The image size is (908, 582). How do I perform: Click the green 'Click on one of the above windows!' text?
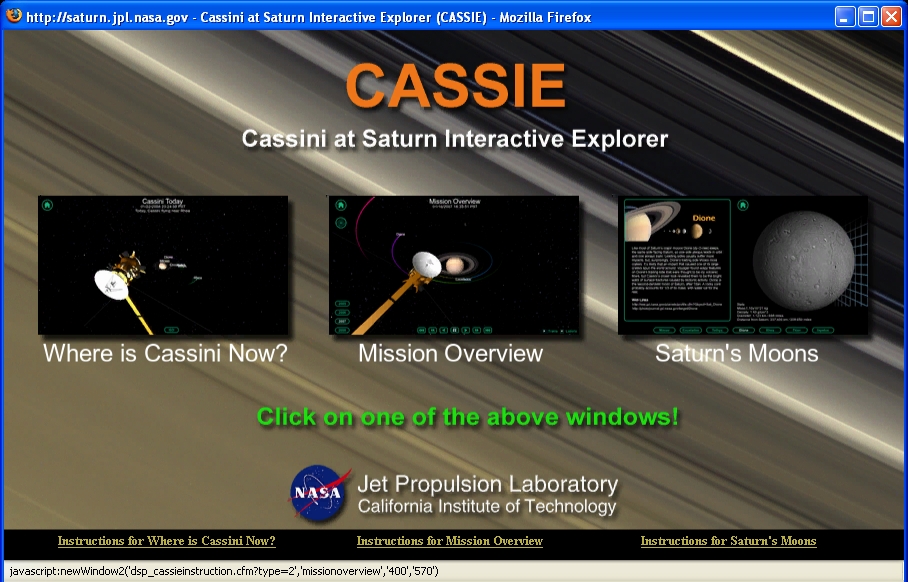467,416
